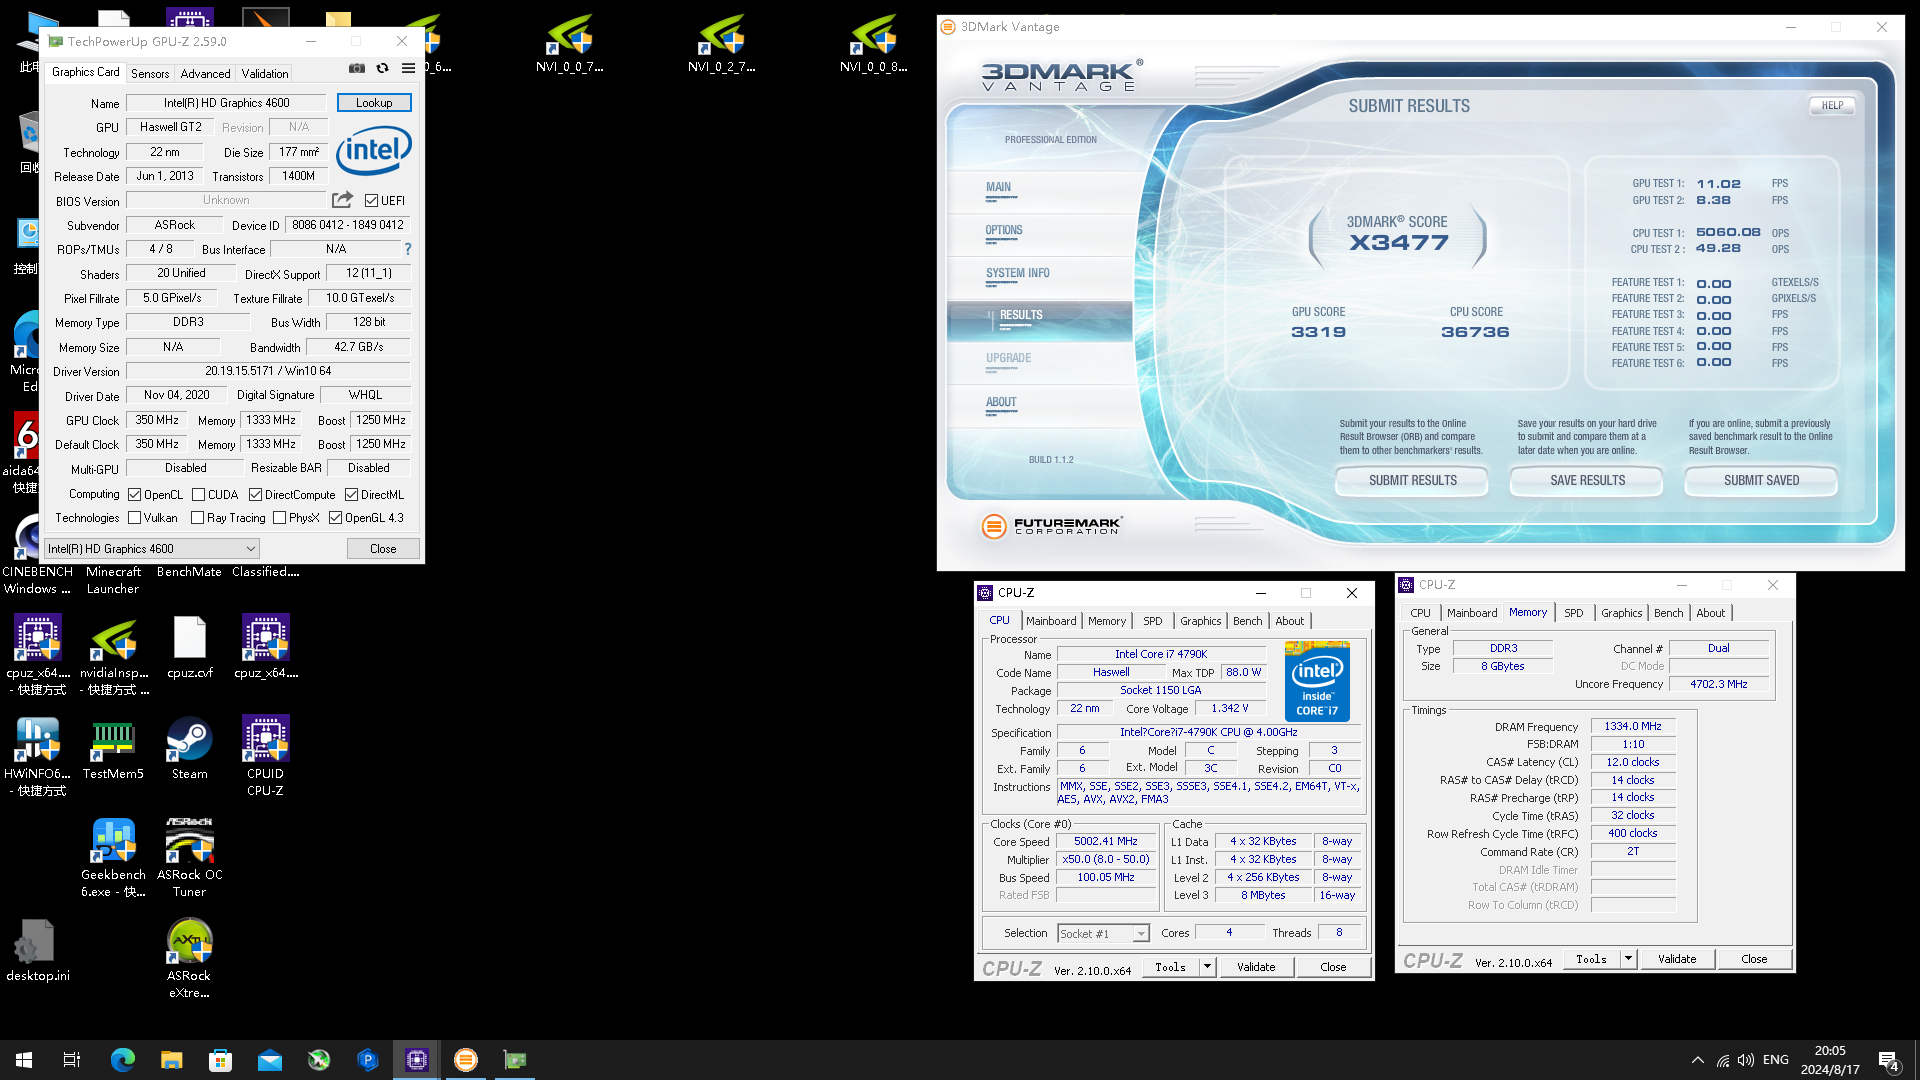Click the BIOS share/export icon in GPU-Z
This screenshot has width=1920, height=1080.
click(342, 200)
